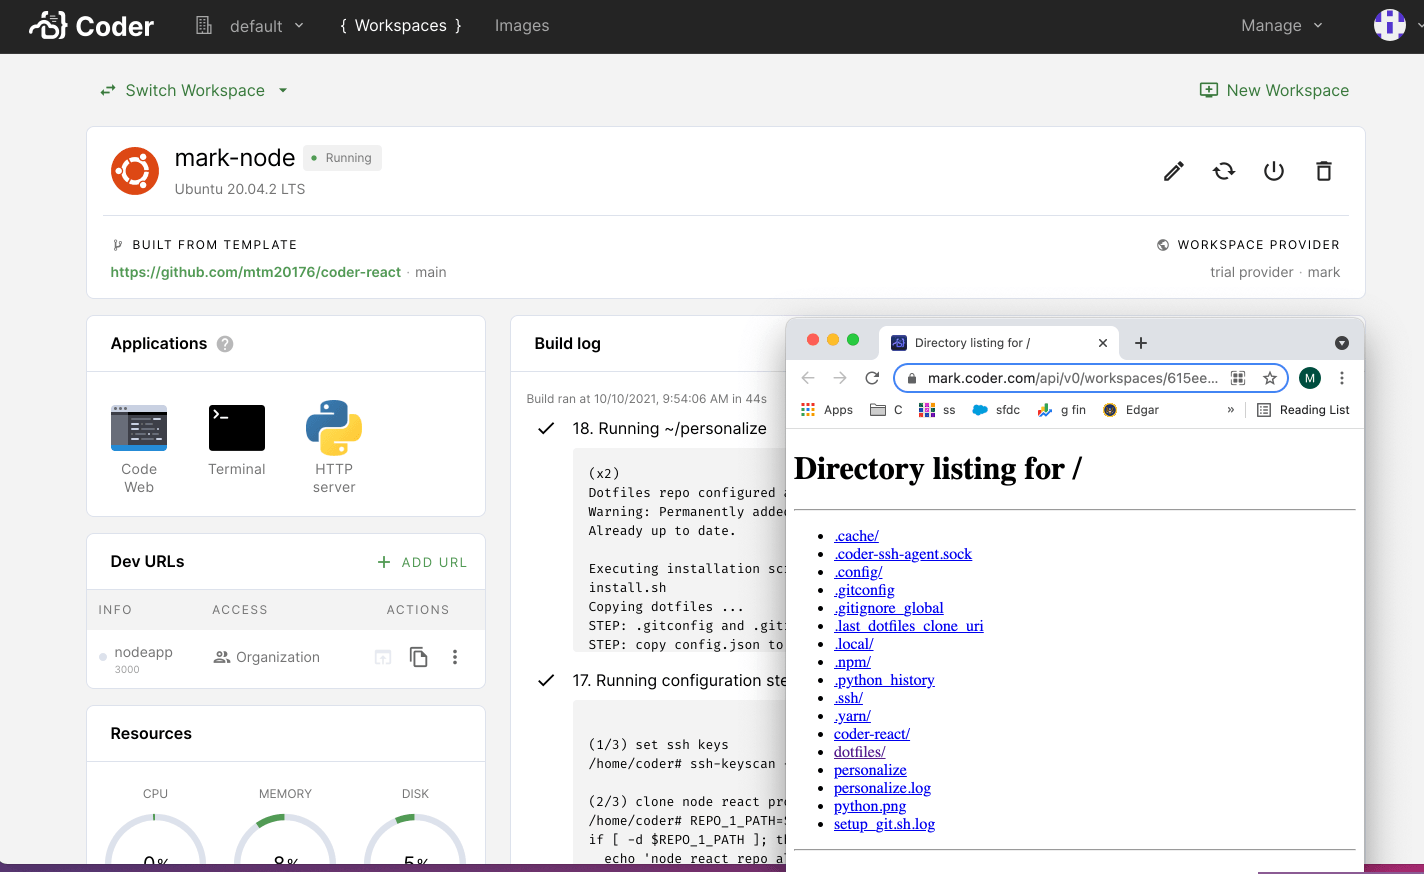
Task: Click New Workspace button
Action: (1274, 90)
